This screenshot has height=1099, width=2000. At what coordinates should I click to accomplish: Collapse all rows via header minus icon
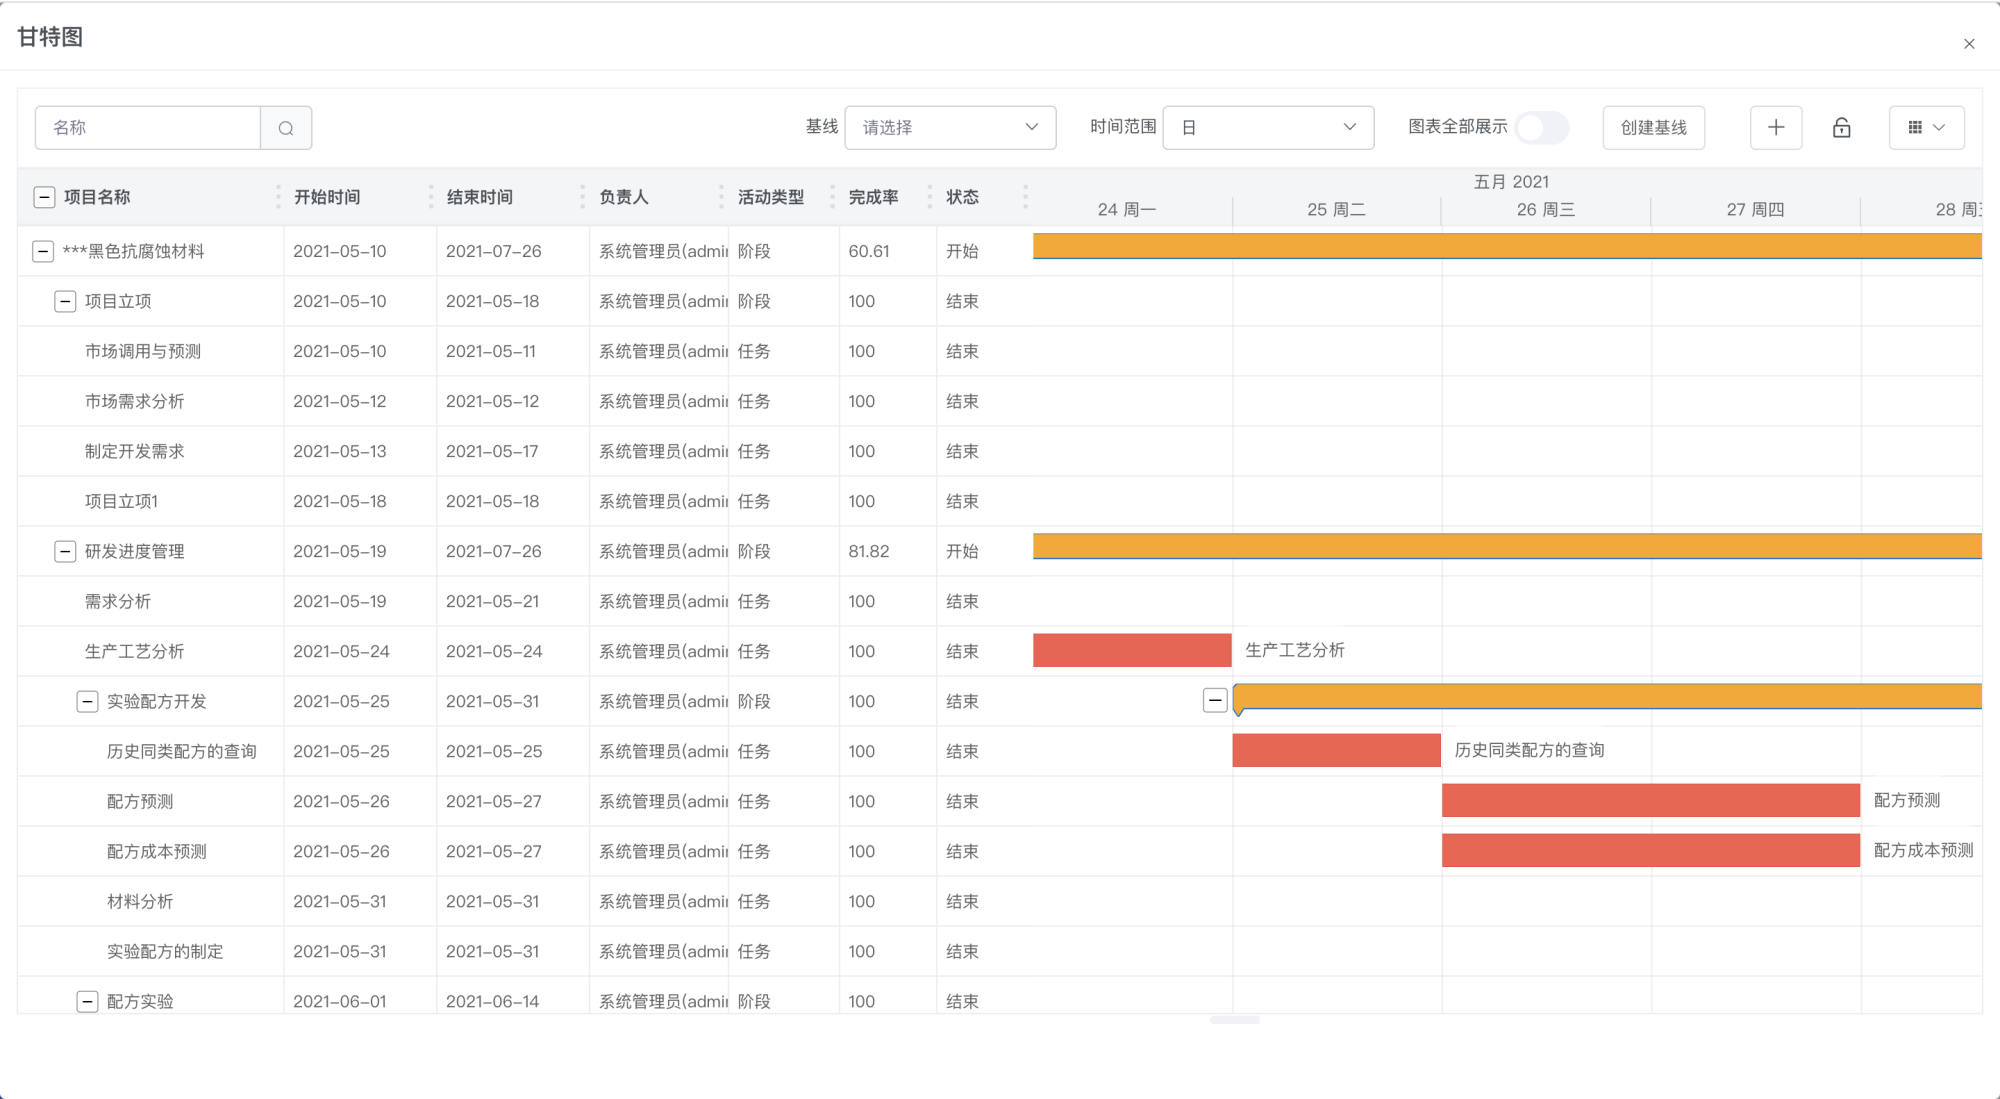[44, 197]
